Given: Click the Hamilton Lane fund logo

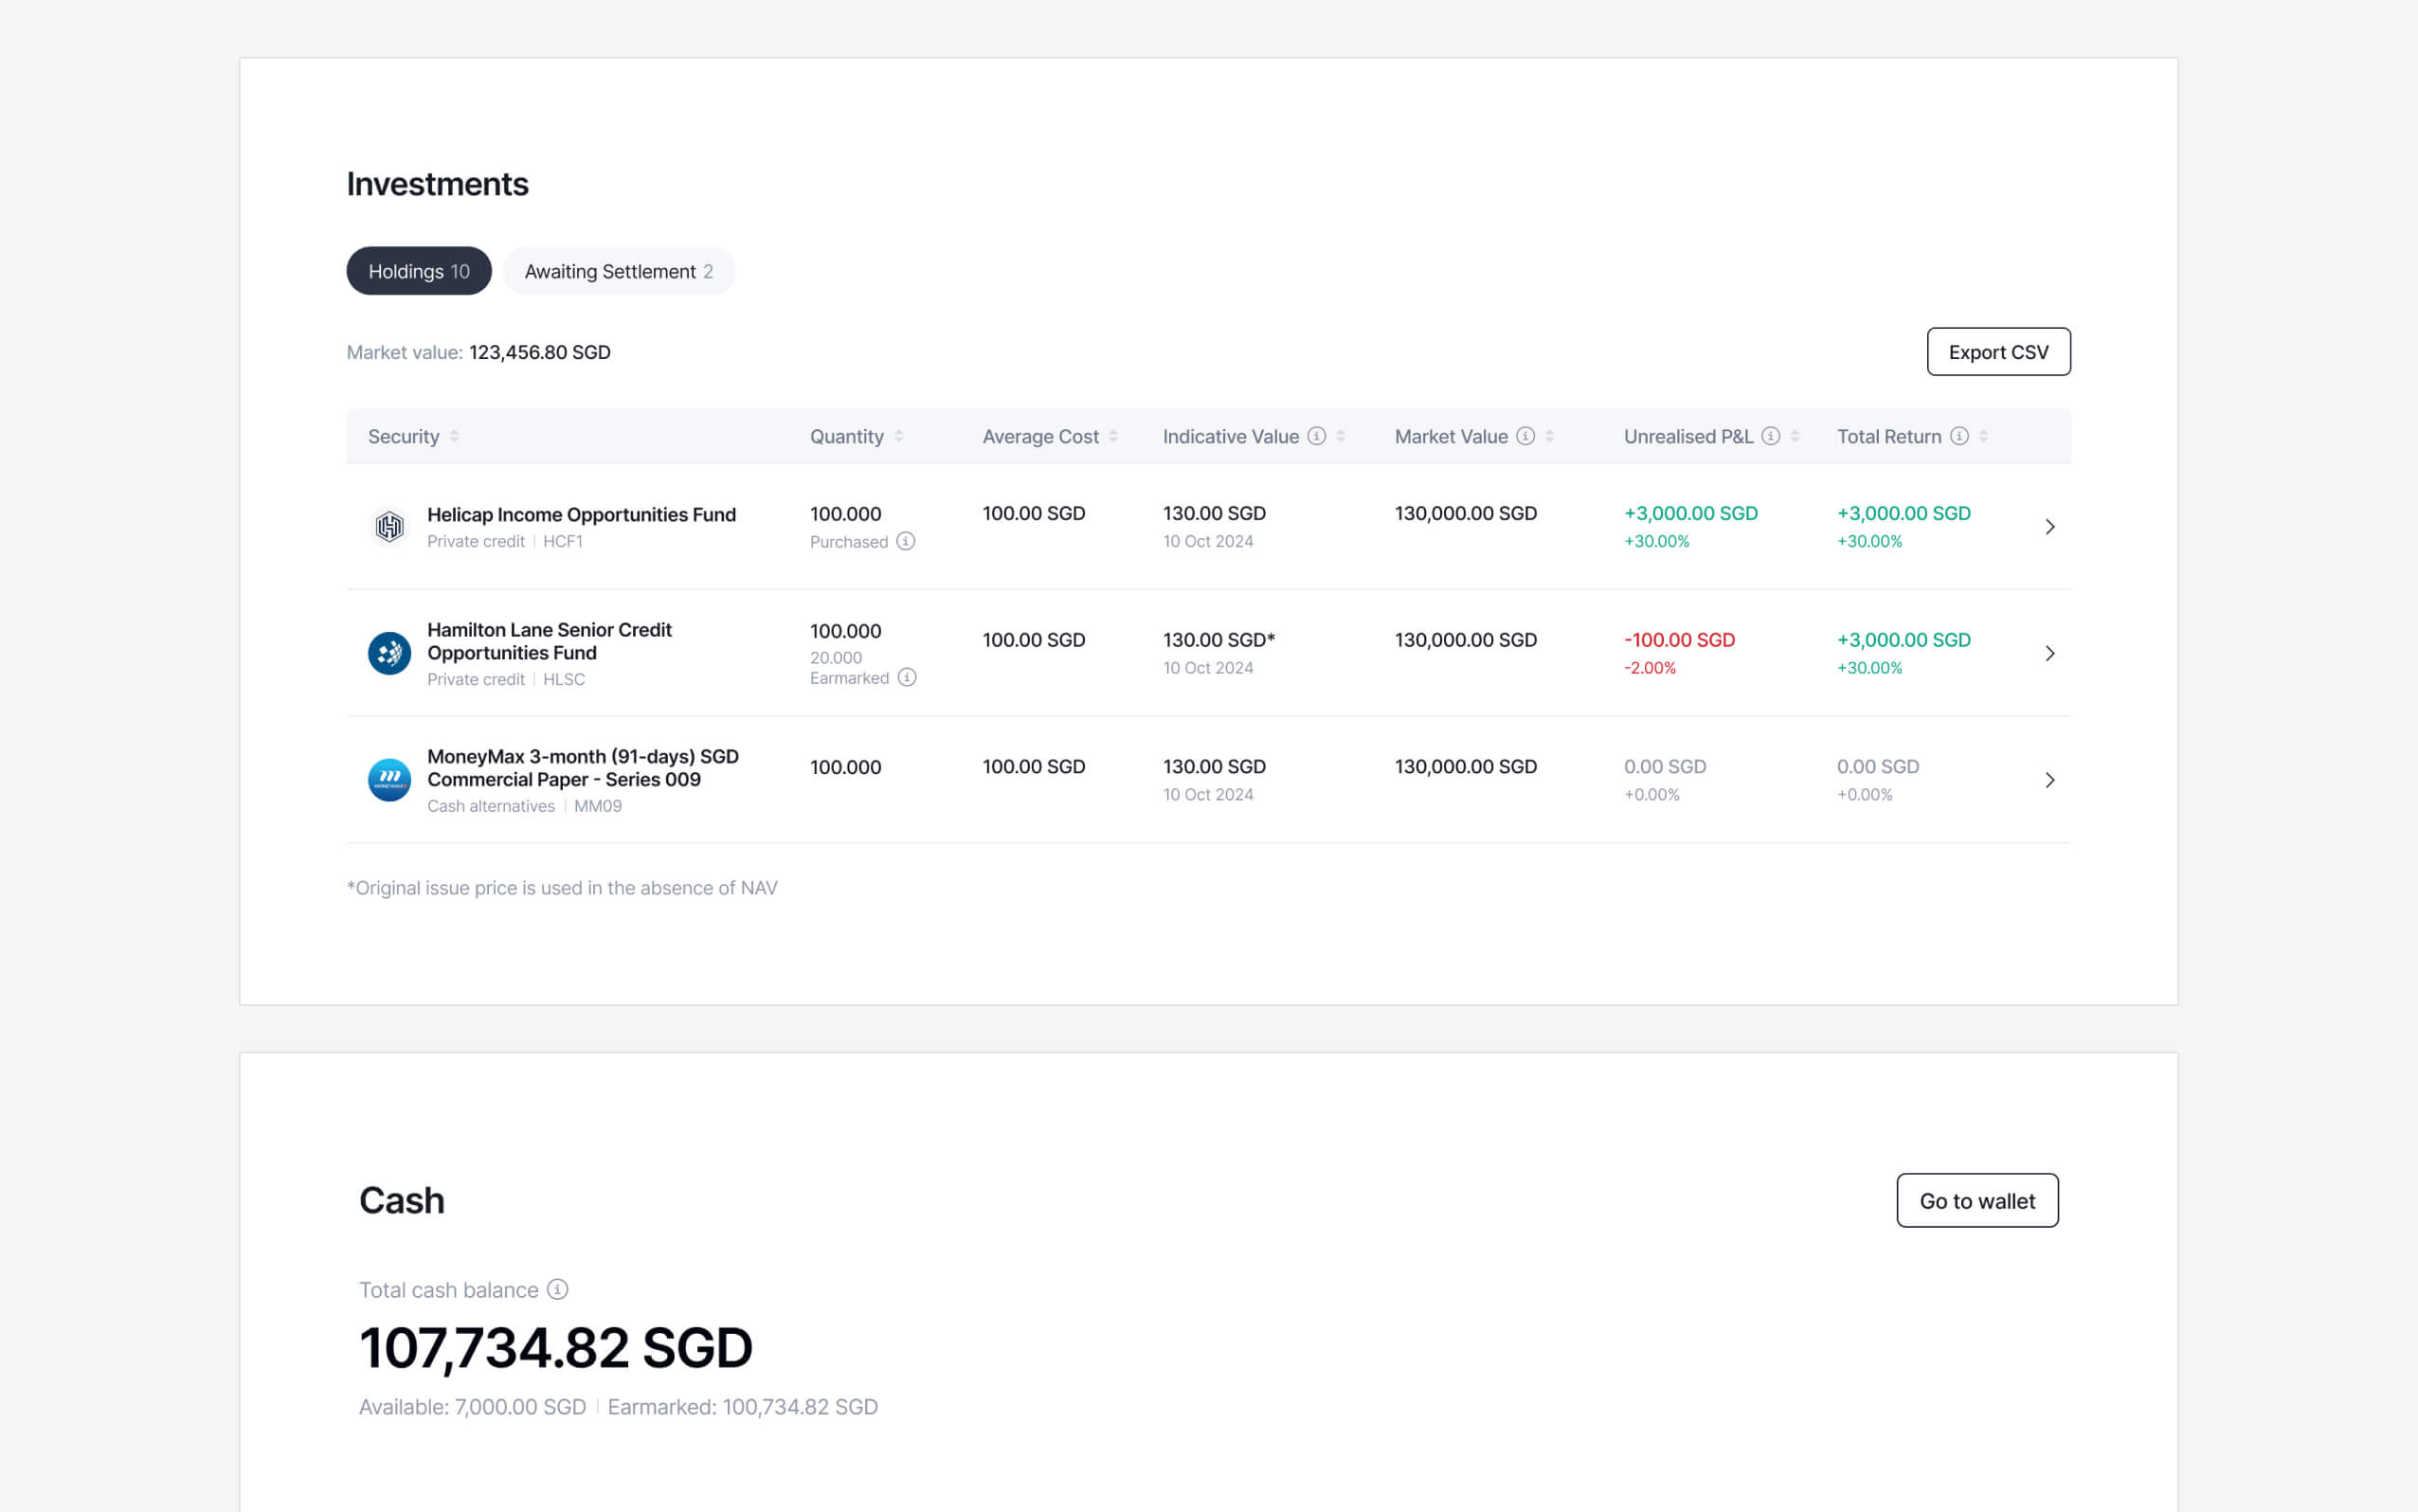Looking at the screenshot, I should pos(389,652).
